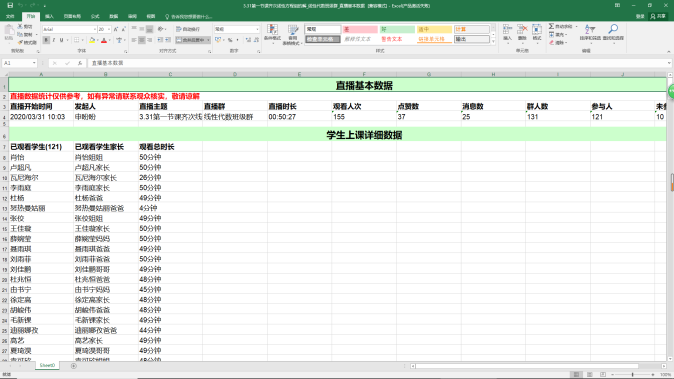Decrease the indent level
This screenshot has width=674, height=379.
click(160, 40)
